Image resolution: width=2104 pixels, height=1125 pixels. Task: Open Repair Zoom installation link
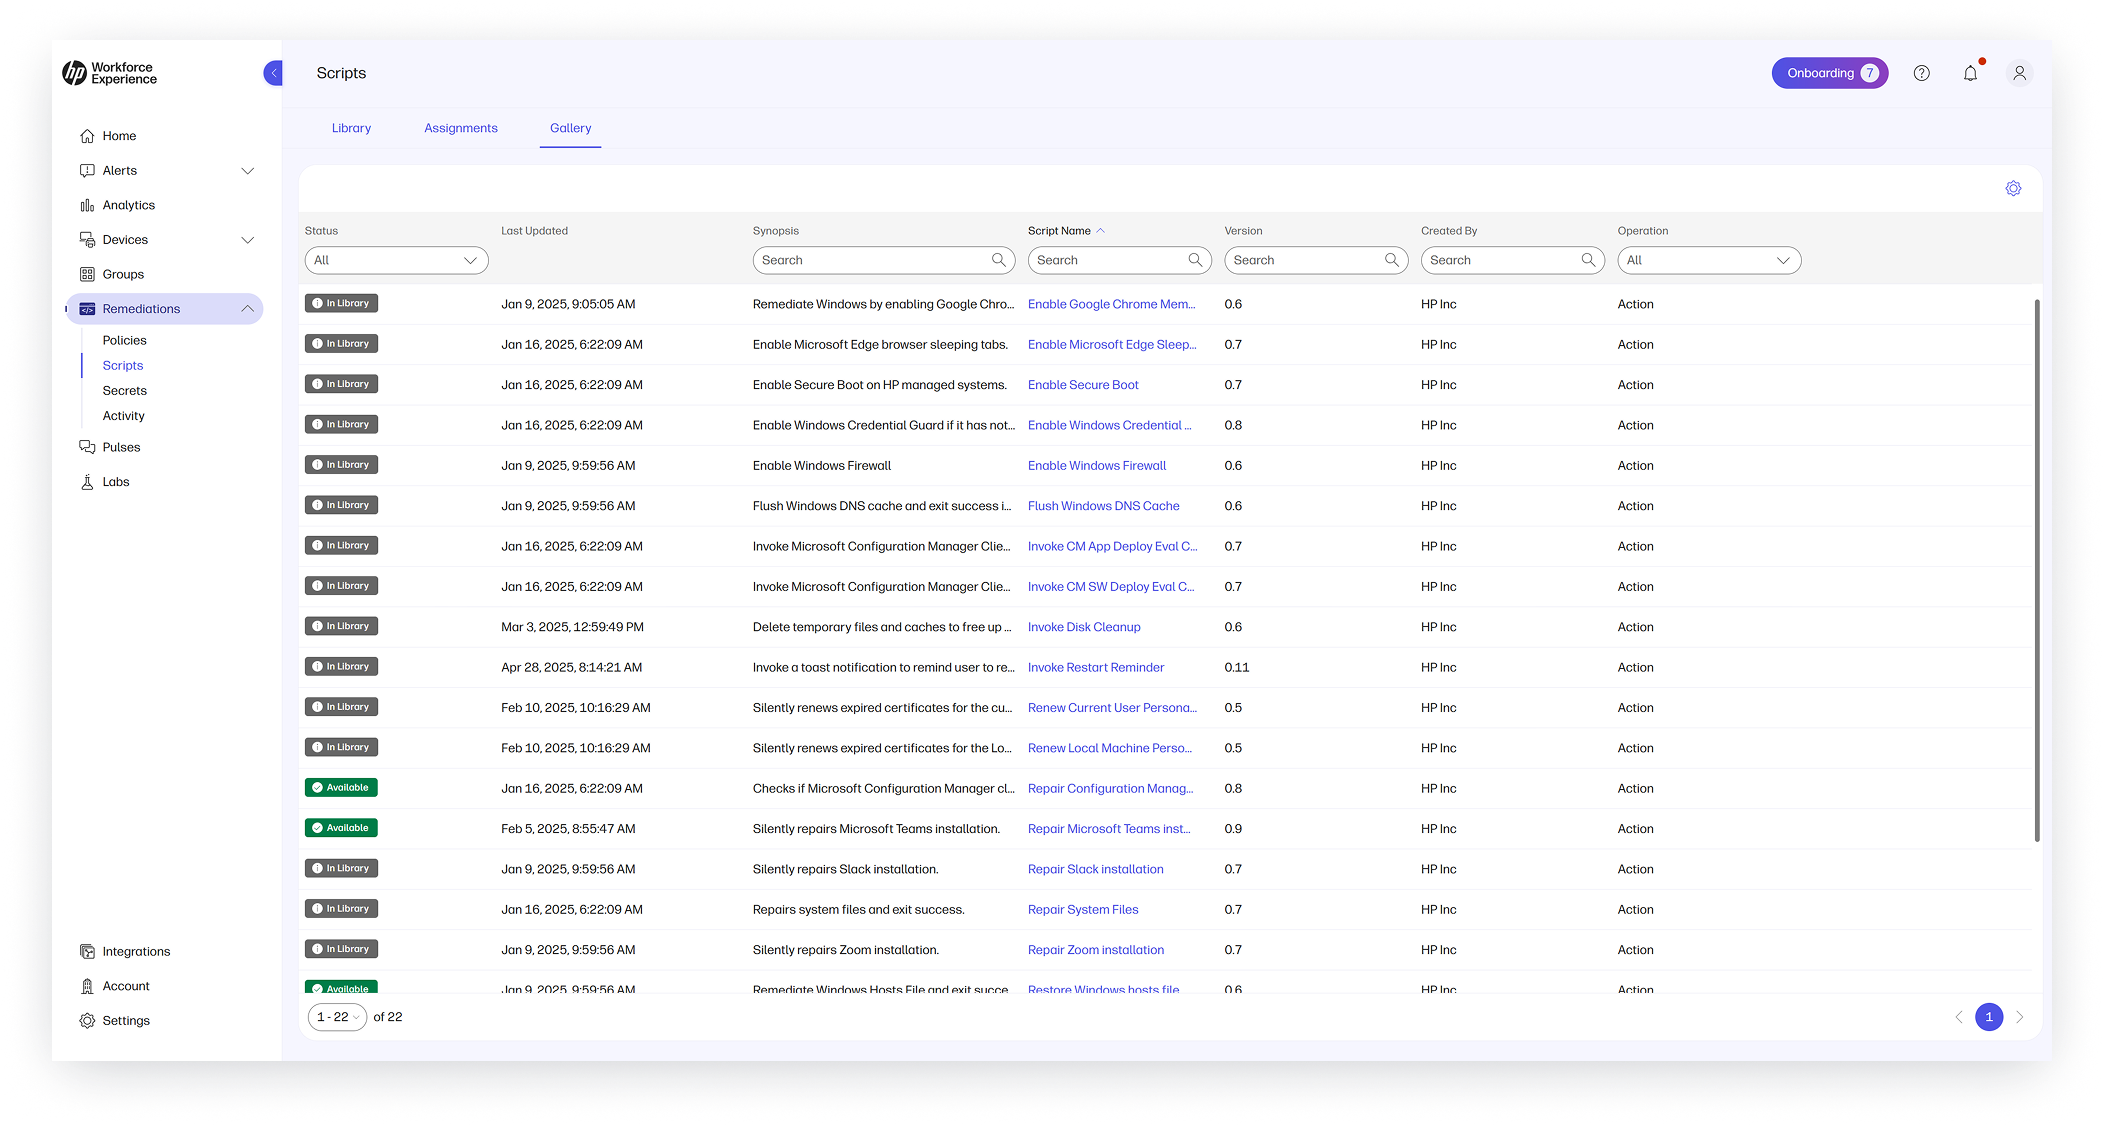point(1095,950)
